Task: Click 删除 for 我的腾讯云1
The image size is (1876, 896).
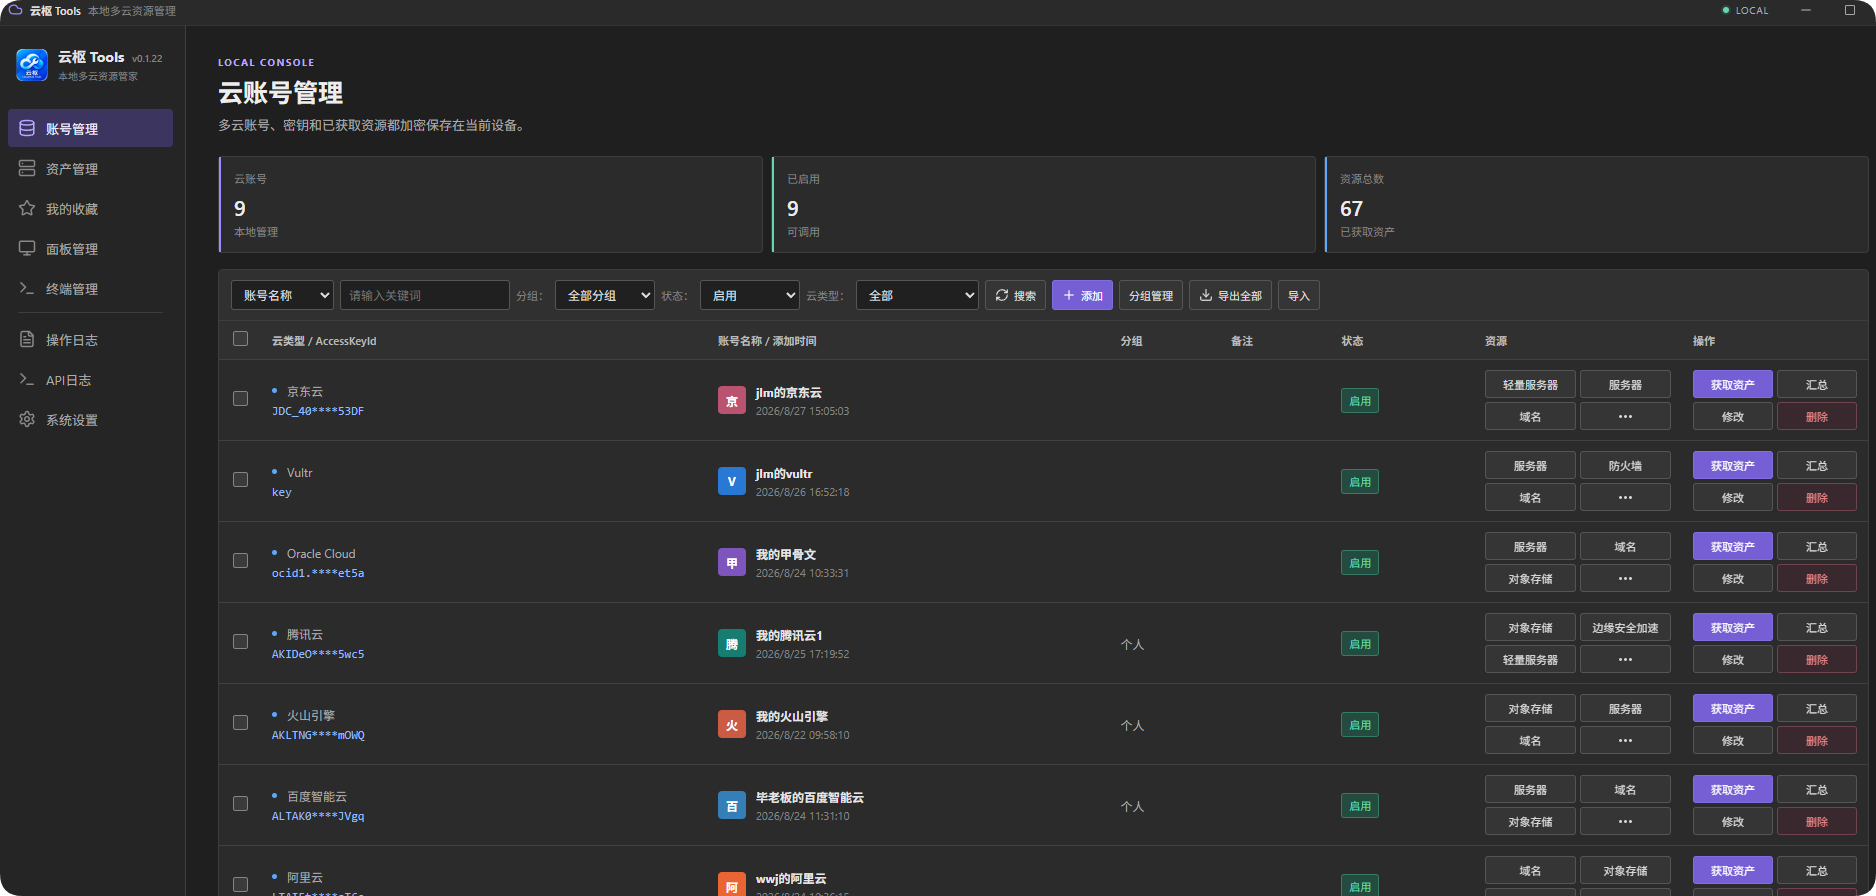Action: (1817, 659)
